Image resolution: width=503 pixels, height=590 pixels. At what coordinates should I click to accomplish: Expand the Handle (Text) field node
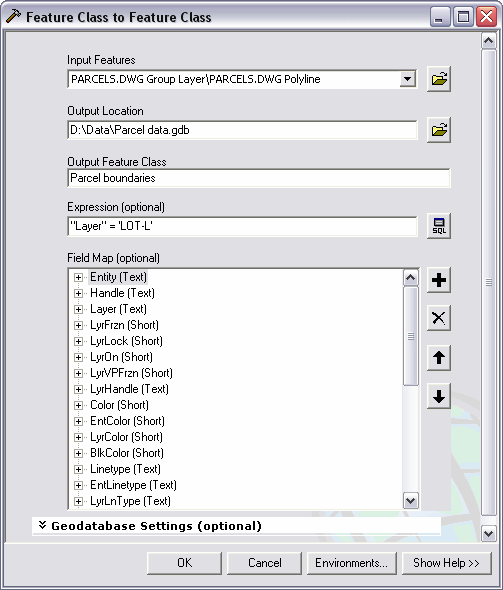click(x=78, y=293)
